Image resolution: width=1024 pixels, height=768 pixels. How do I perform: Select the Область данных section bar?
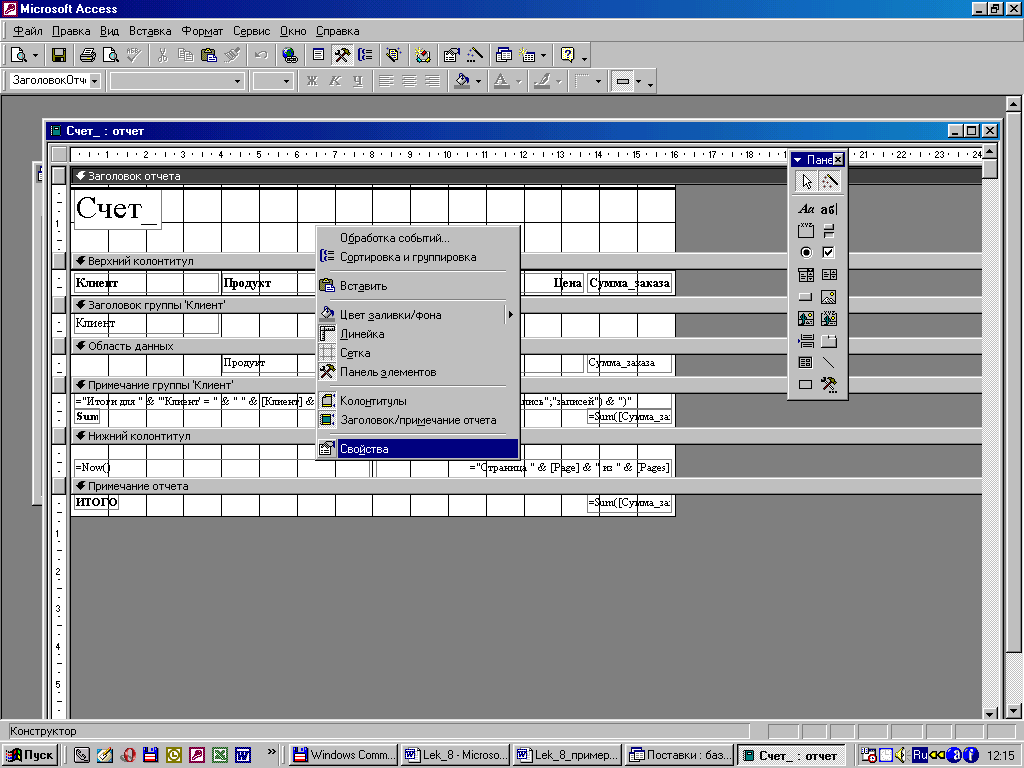(x=526, y=346)
